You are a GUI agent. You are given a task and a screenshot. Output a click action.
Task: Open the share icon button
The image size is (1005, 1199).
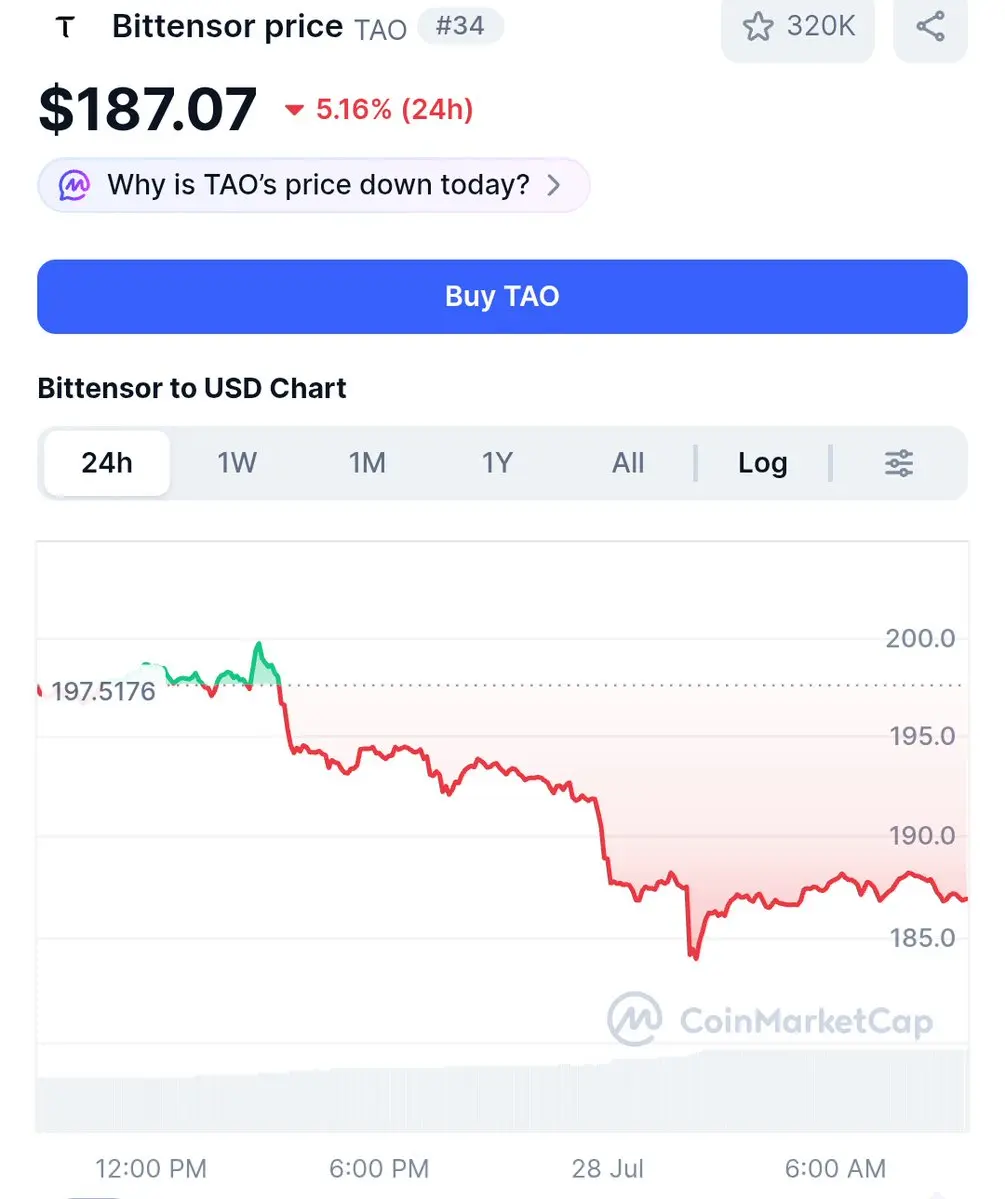click(930, 27)
